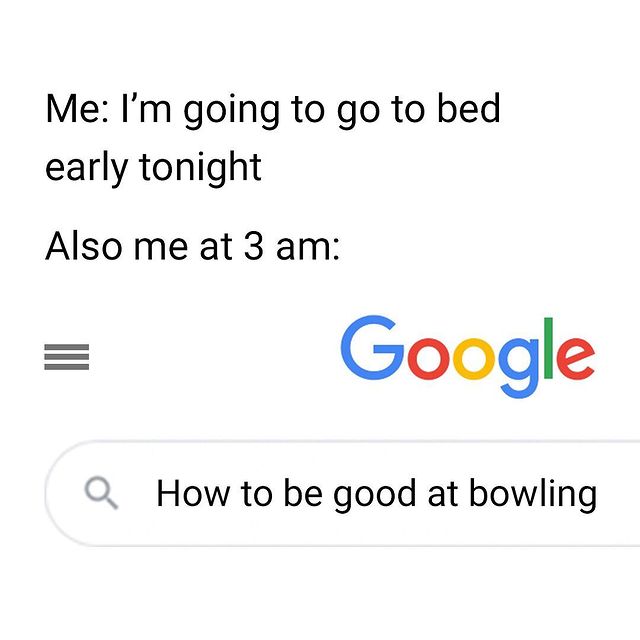Click the Google logo
The height and width of the screenshot is (640, 640).
(x=467, y=356)
